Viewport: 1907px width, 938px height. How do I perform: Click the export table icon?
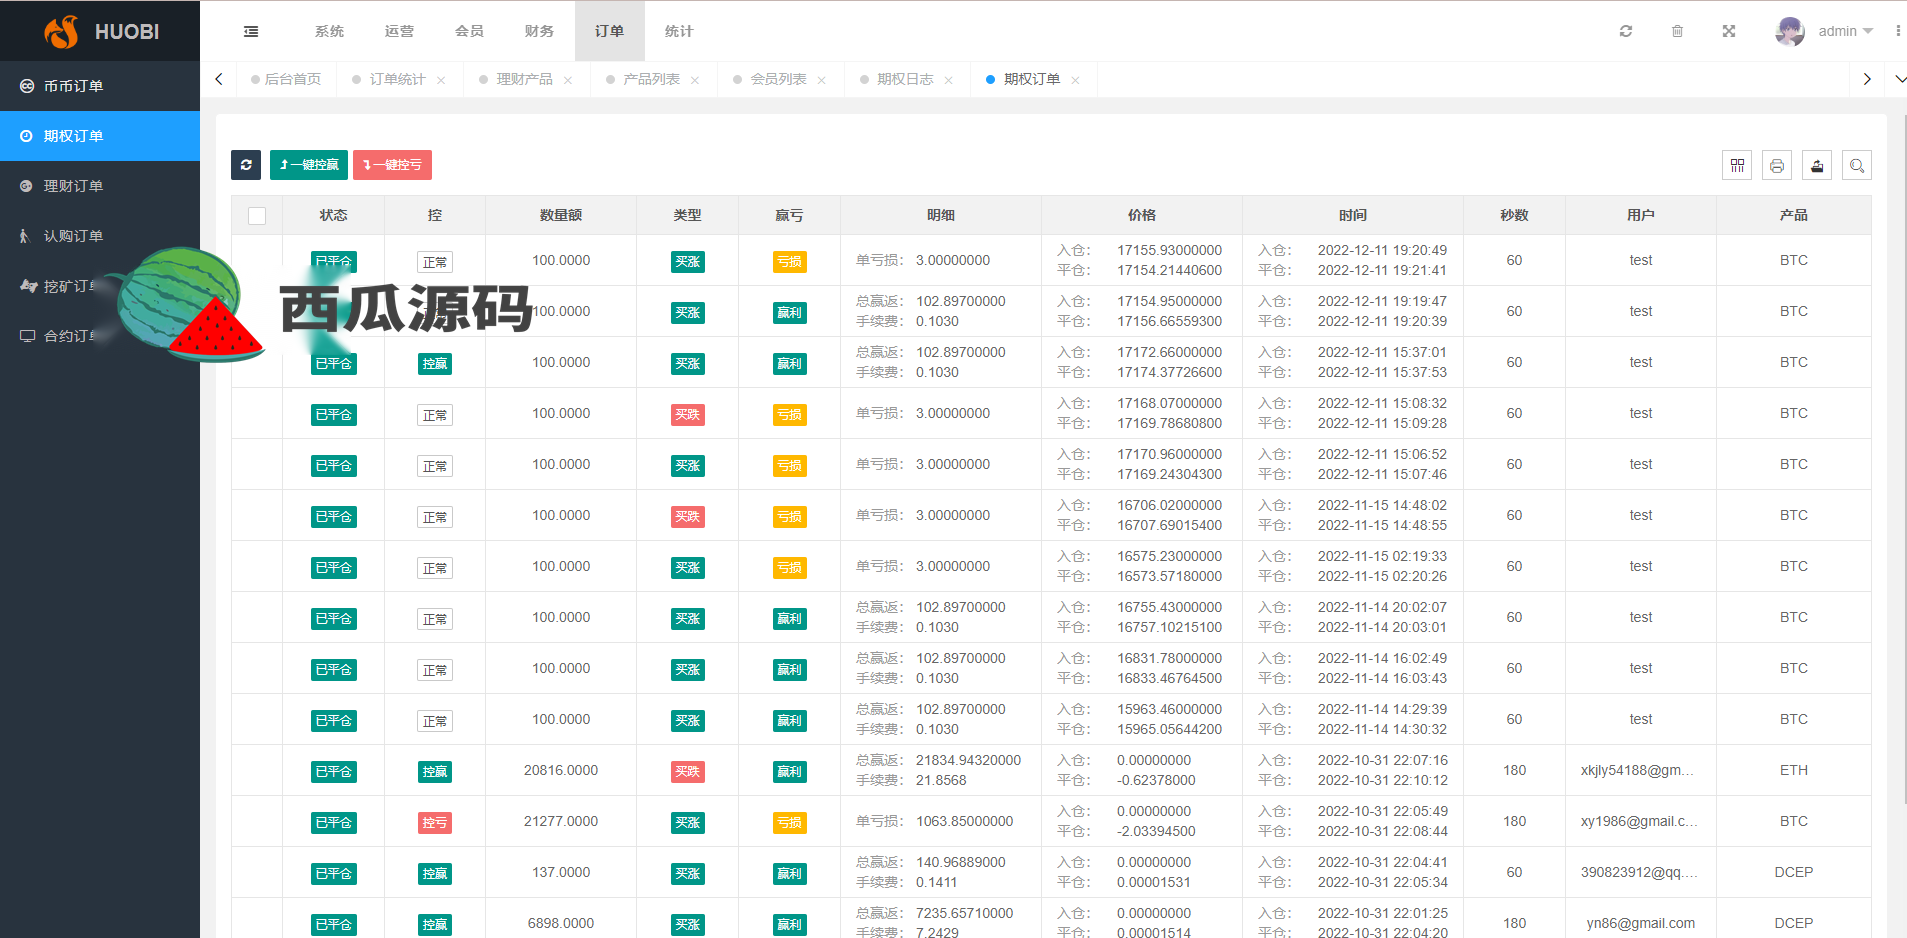click(x=1817, y=165)
